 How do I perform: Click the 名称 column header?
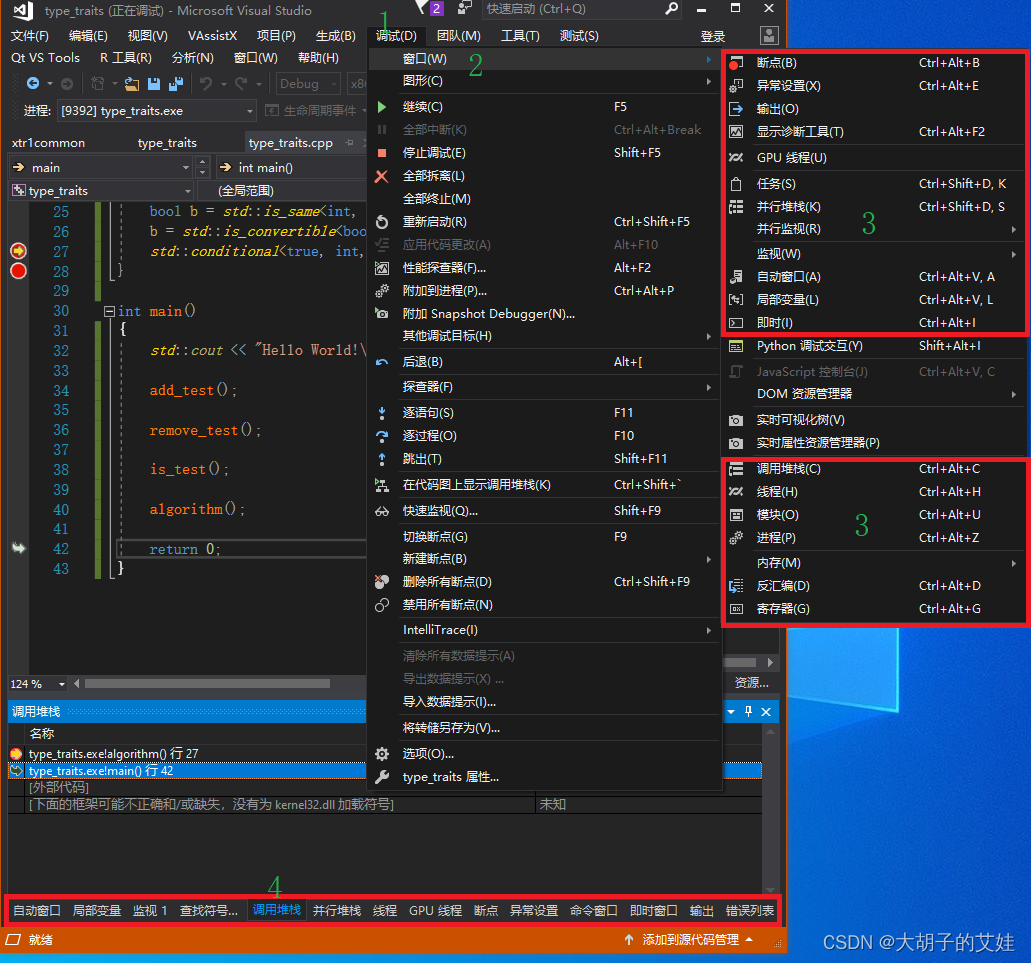[41, 734]
